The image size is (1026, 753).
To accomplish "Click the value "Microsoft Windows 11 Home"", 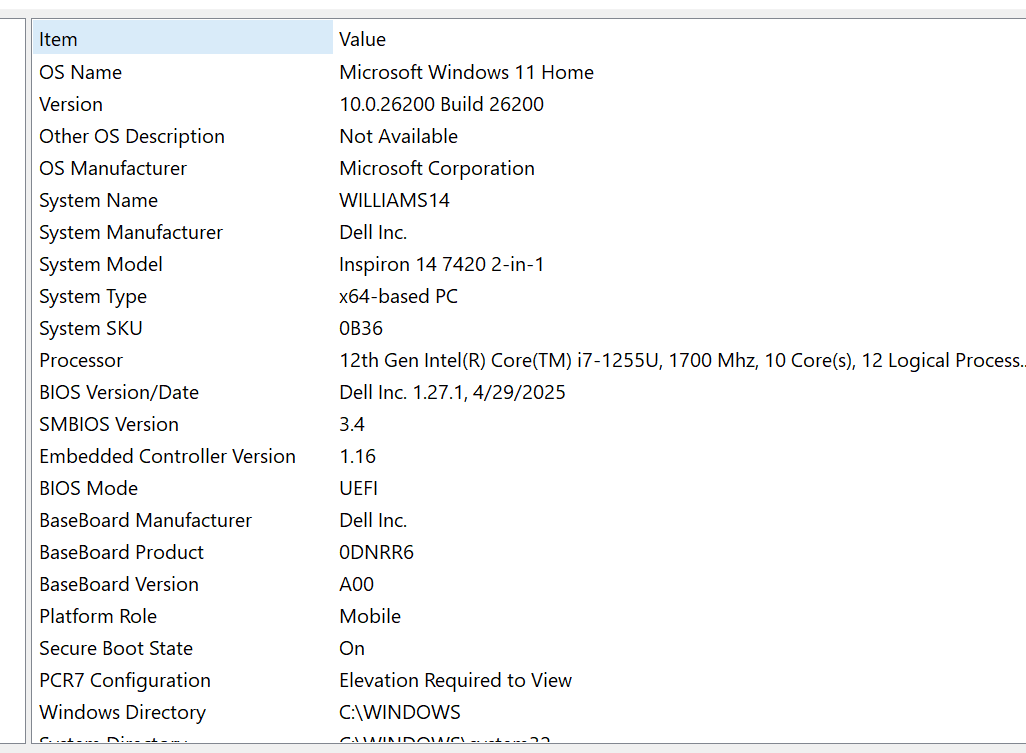I will pos(467,72).
